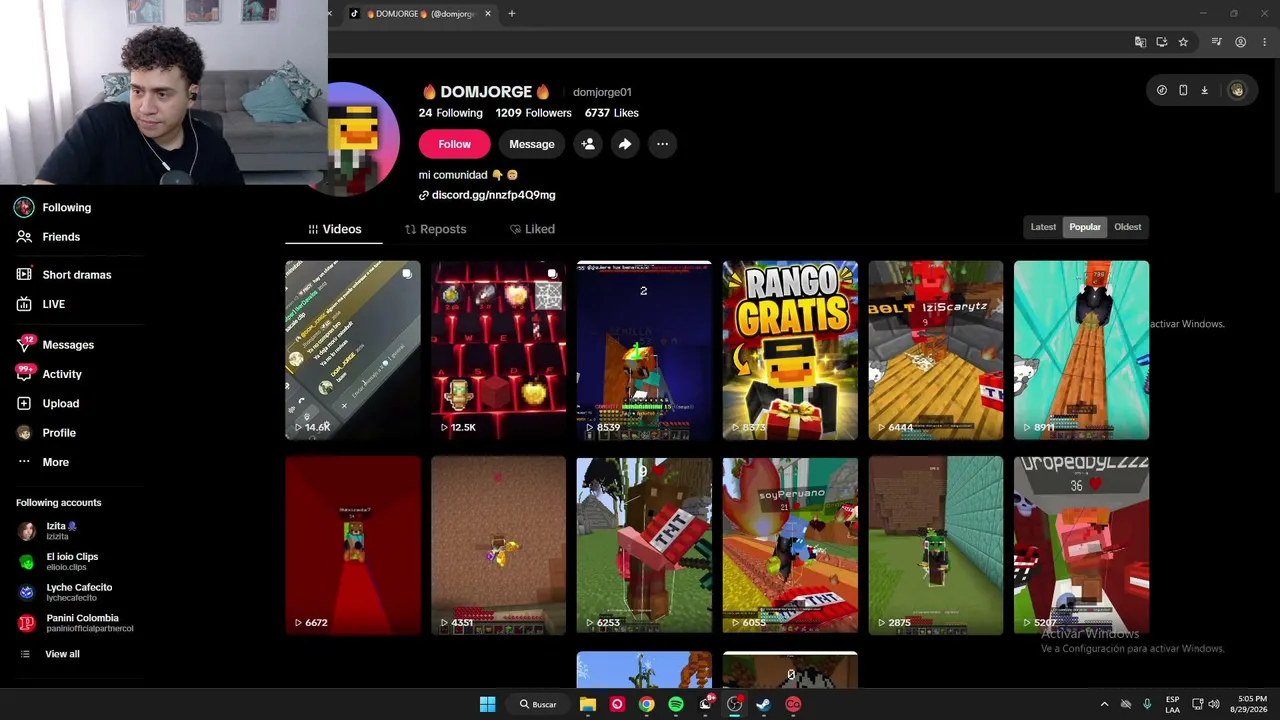Open the TikTok coins icon in the floating bar
Image resolution: width=1280 pixels, height=720 pixels.
[x=1162, y=90]
